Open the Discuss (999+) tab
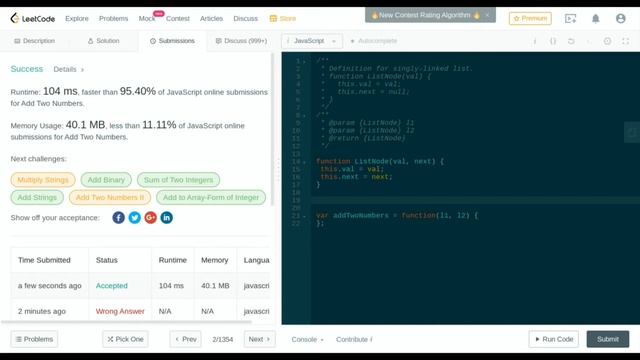640x360 pixels. pyautogui.click(x=241, y=41)
